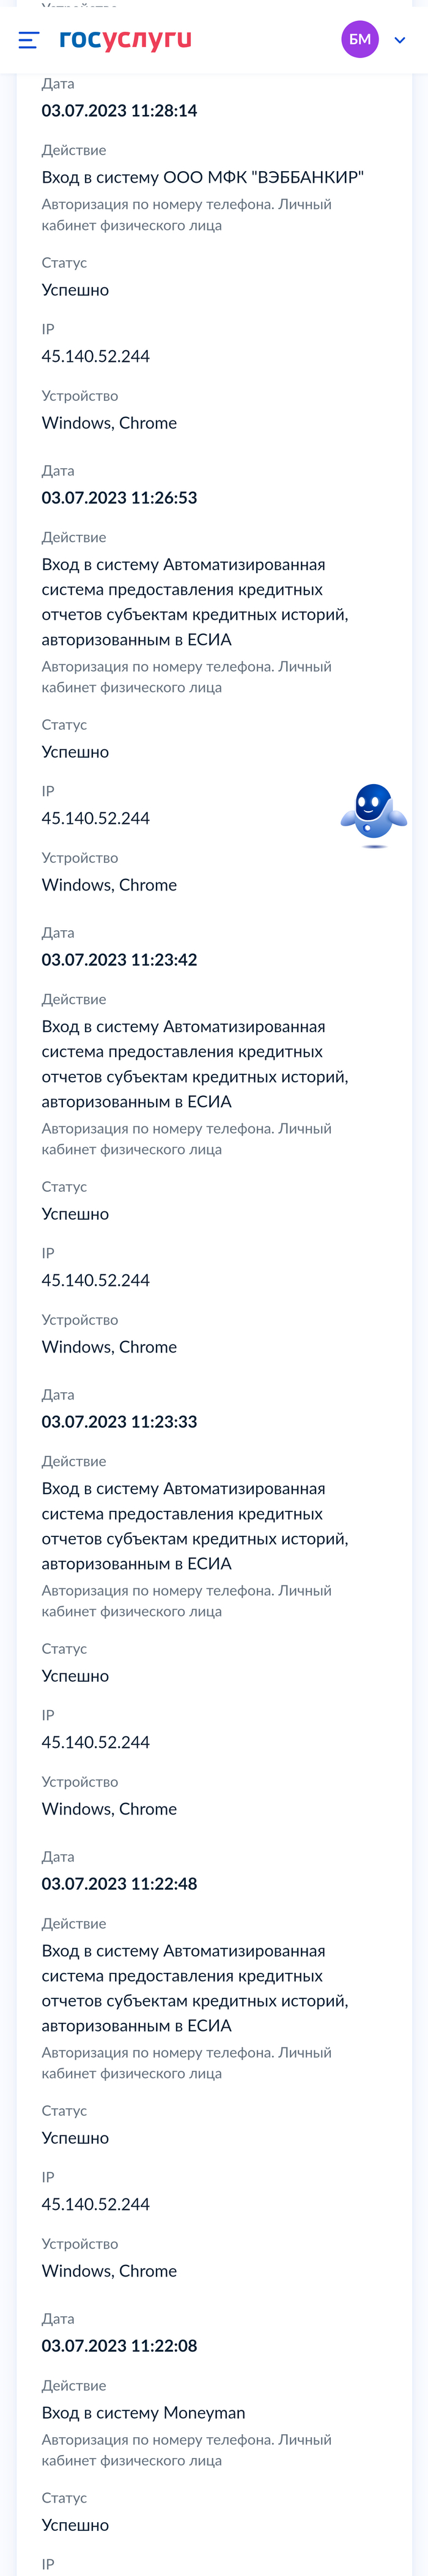The image size is (428, 2576).
Task: Select the date 03.07.2023 11:28:14
Action: point(119,111)
